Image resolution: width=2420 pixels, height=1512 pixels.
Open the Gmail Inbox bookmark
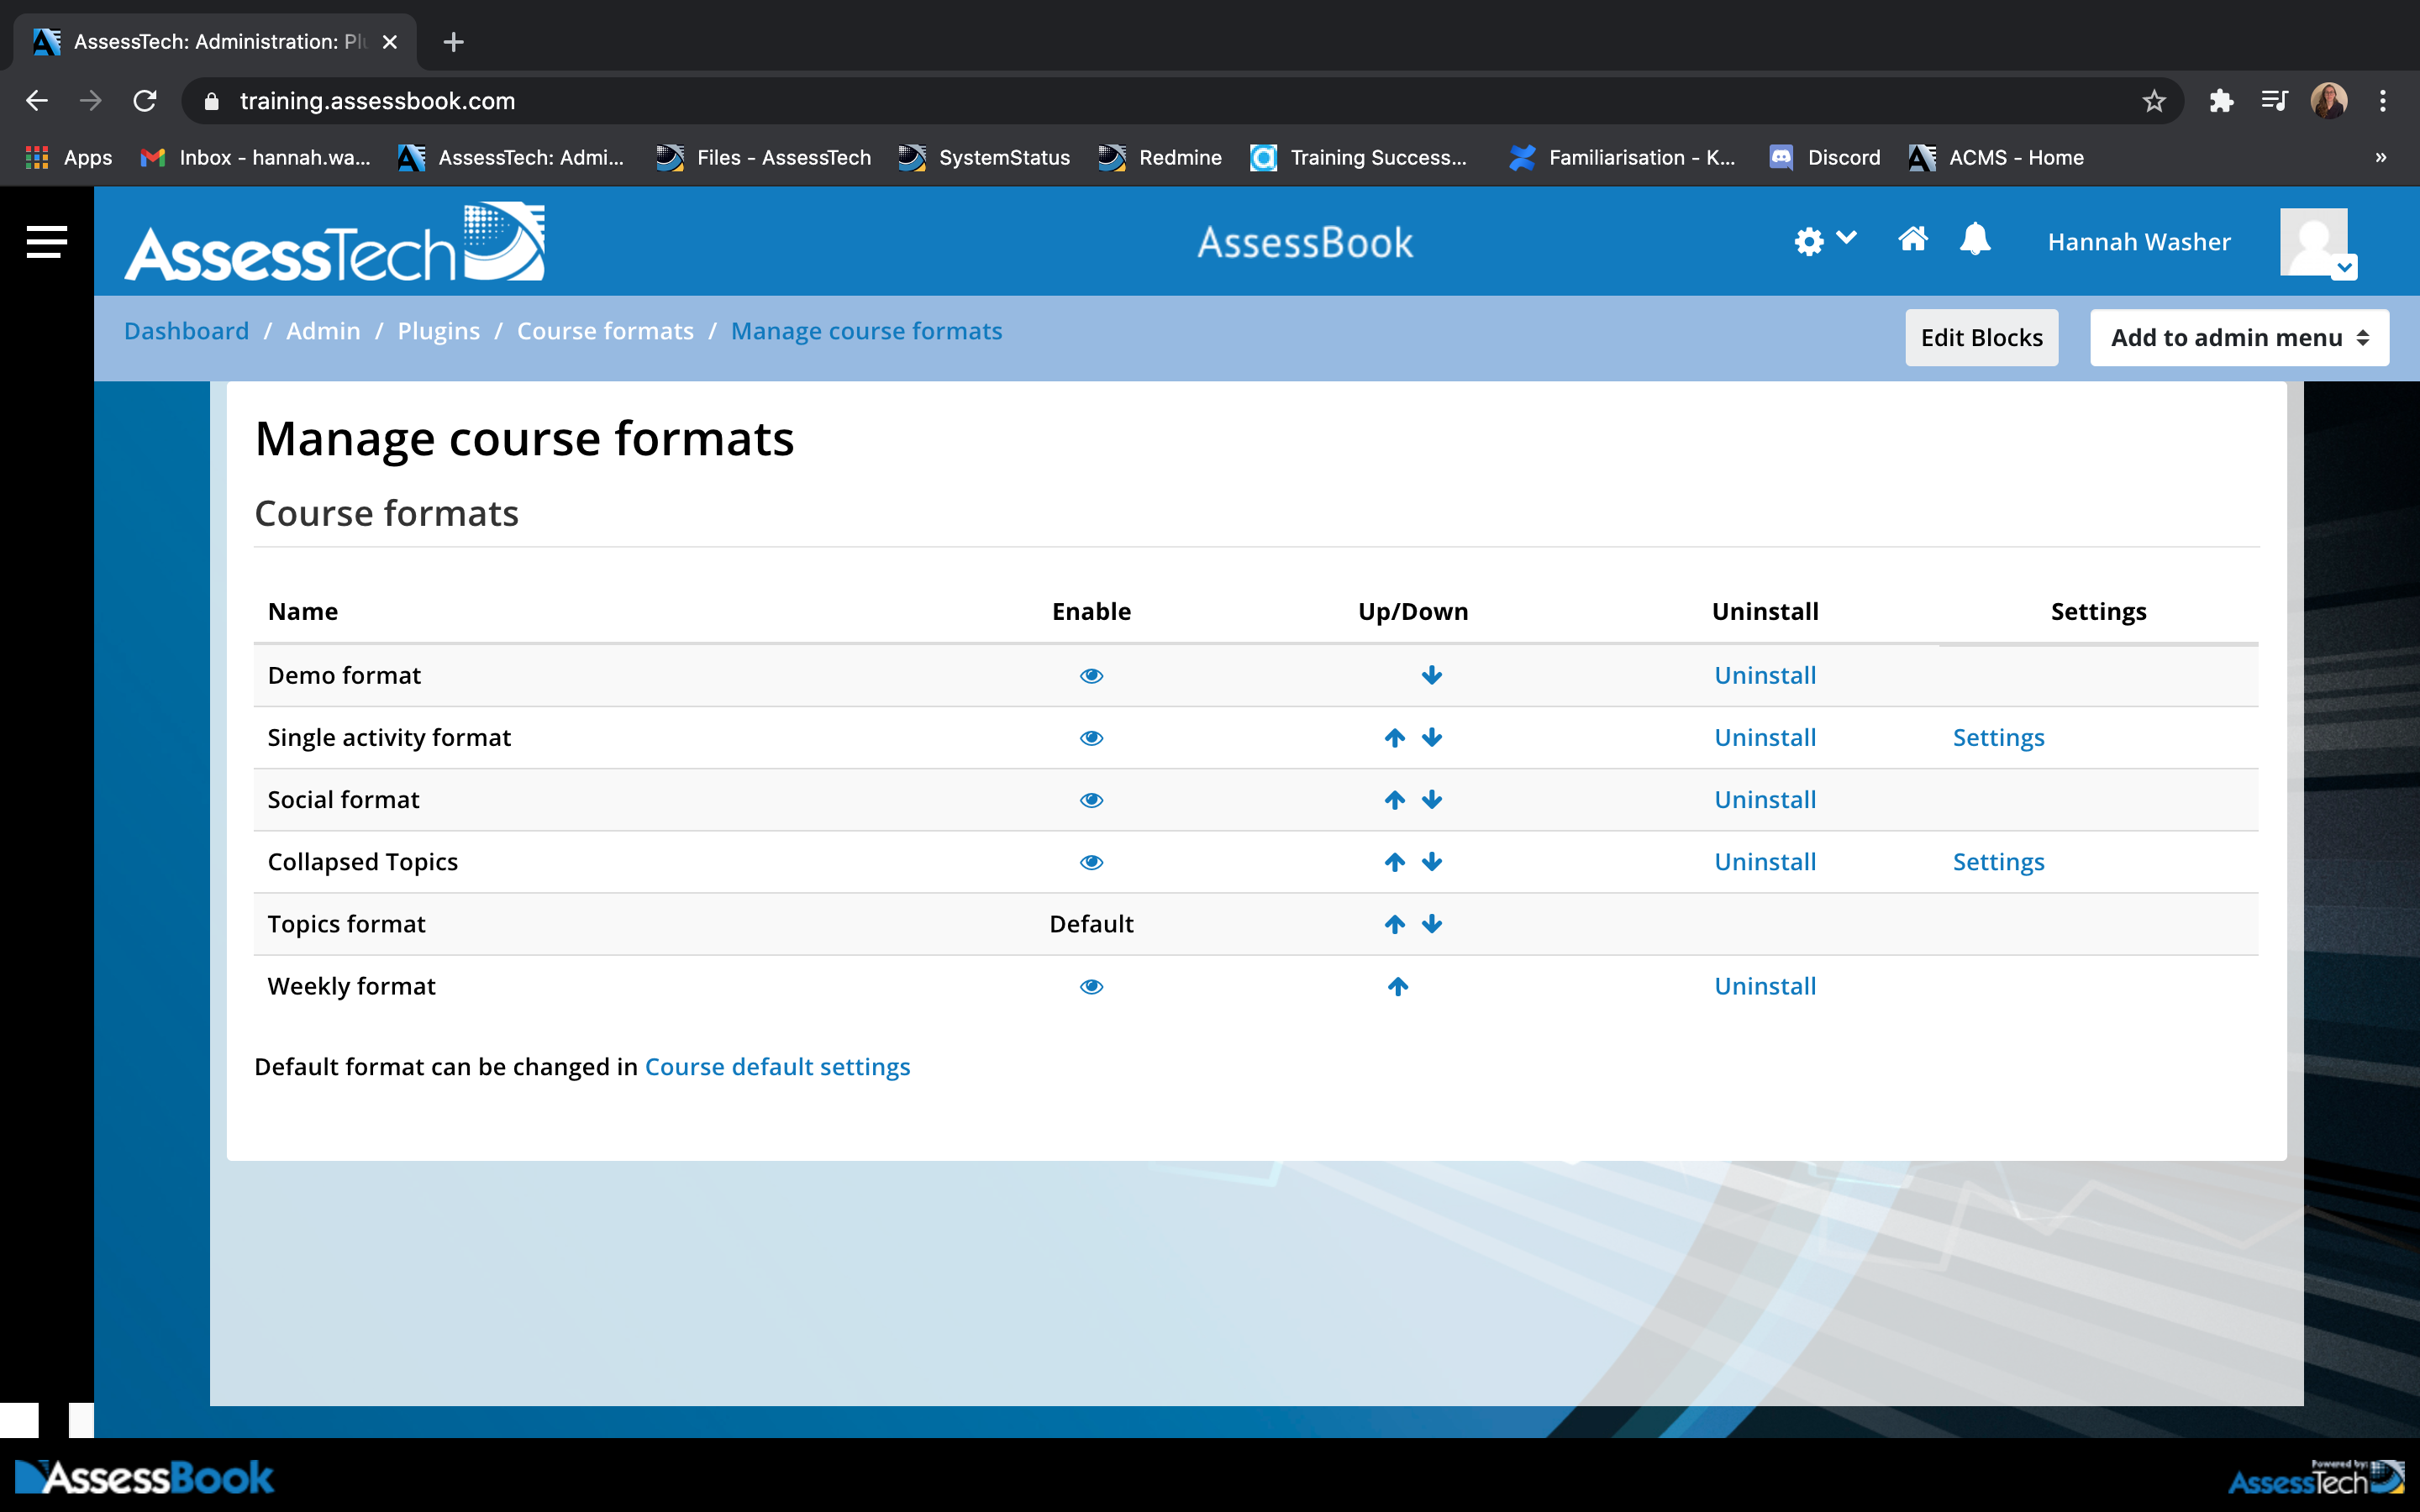(x=256, y=158)
